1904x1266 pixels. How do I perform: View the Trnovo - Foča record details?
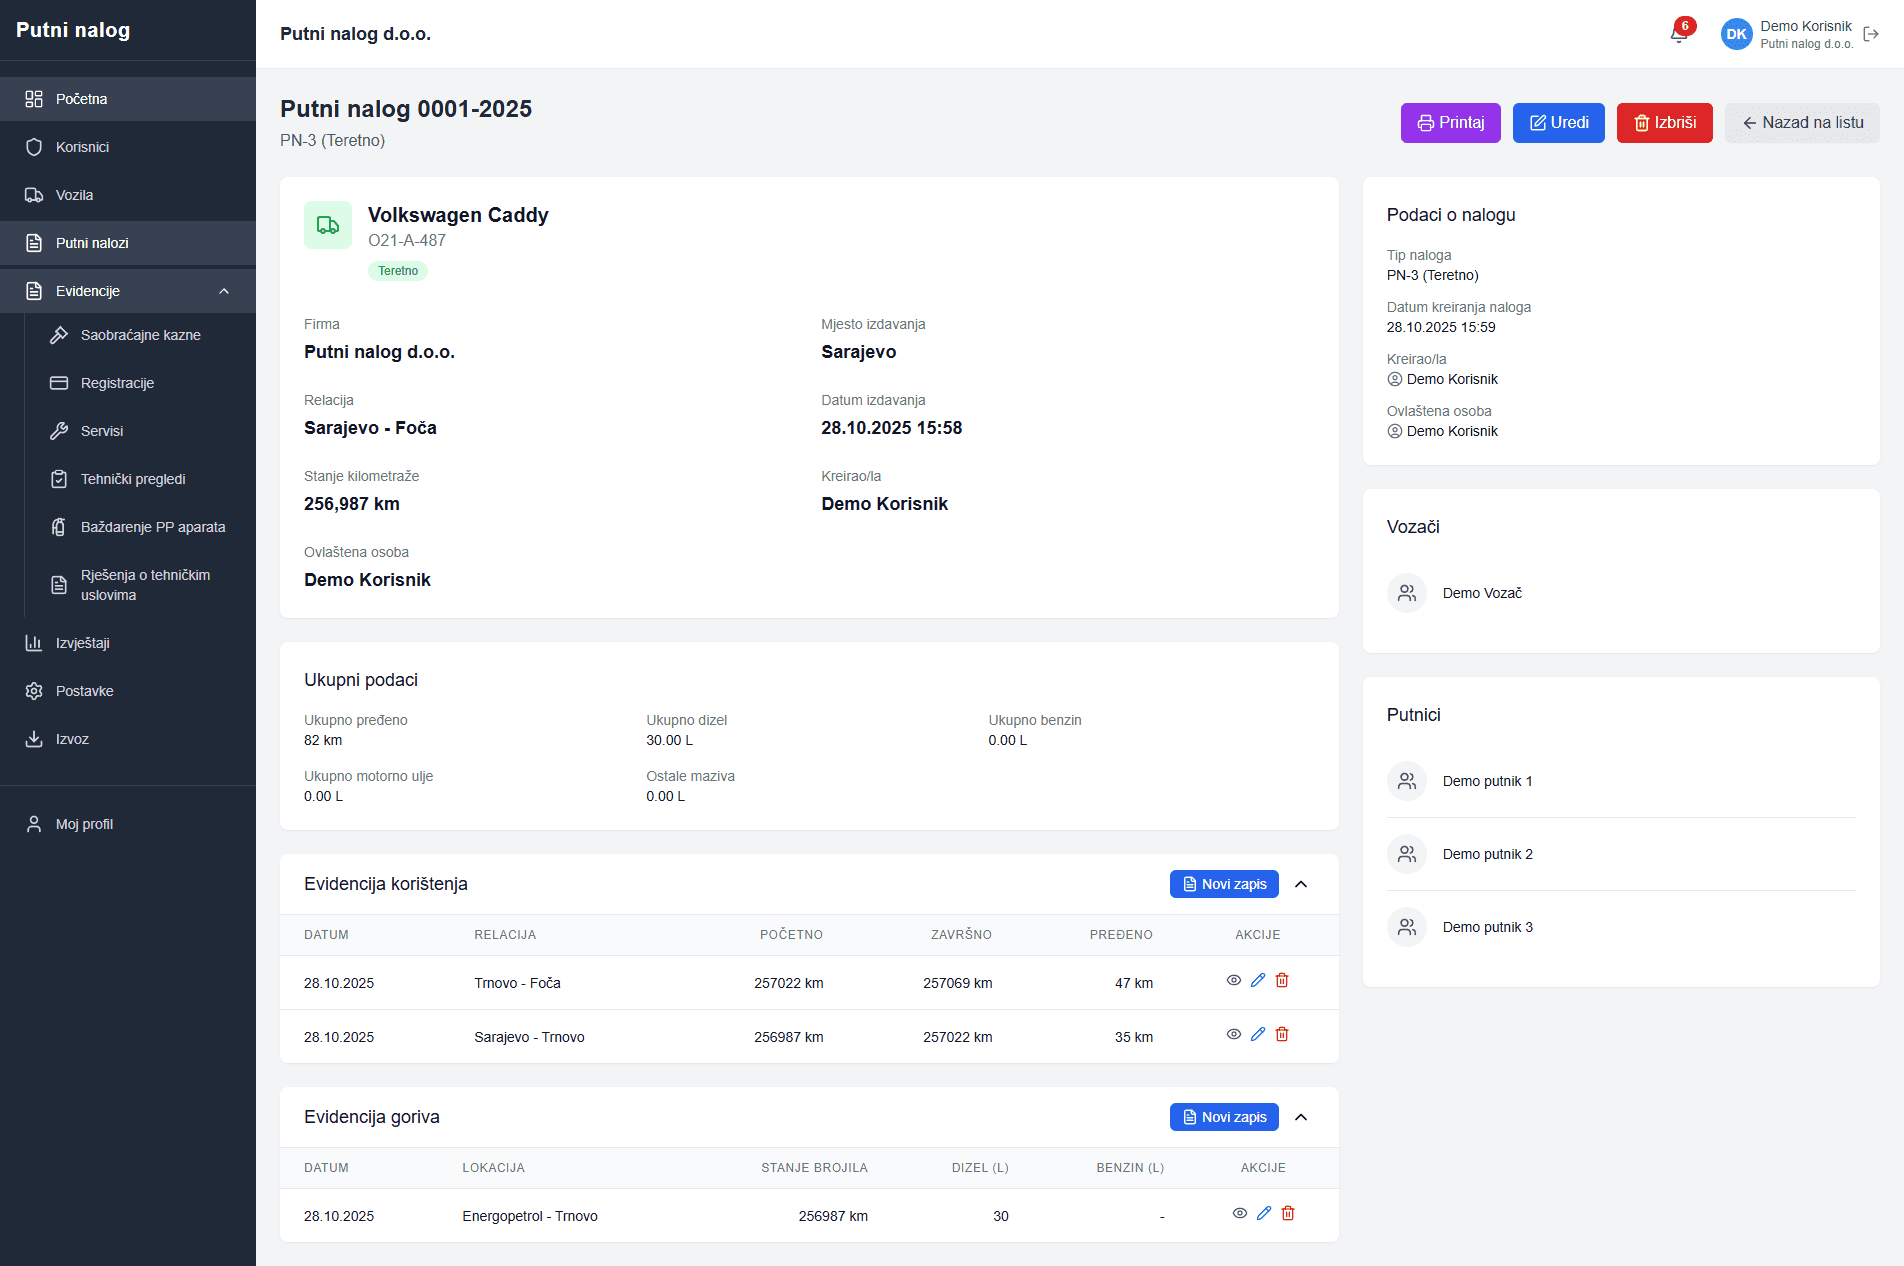coord(1234,981)
